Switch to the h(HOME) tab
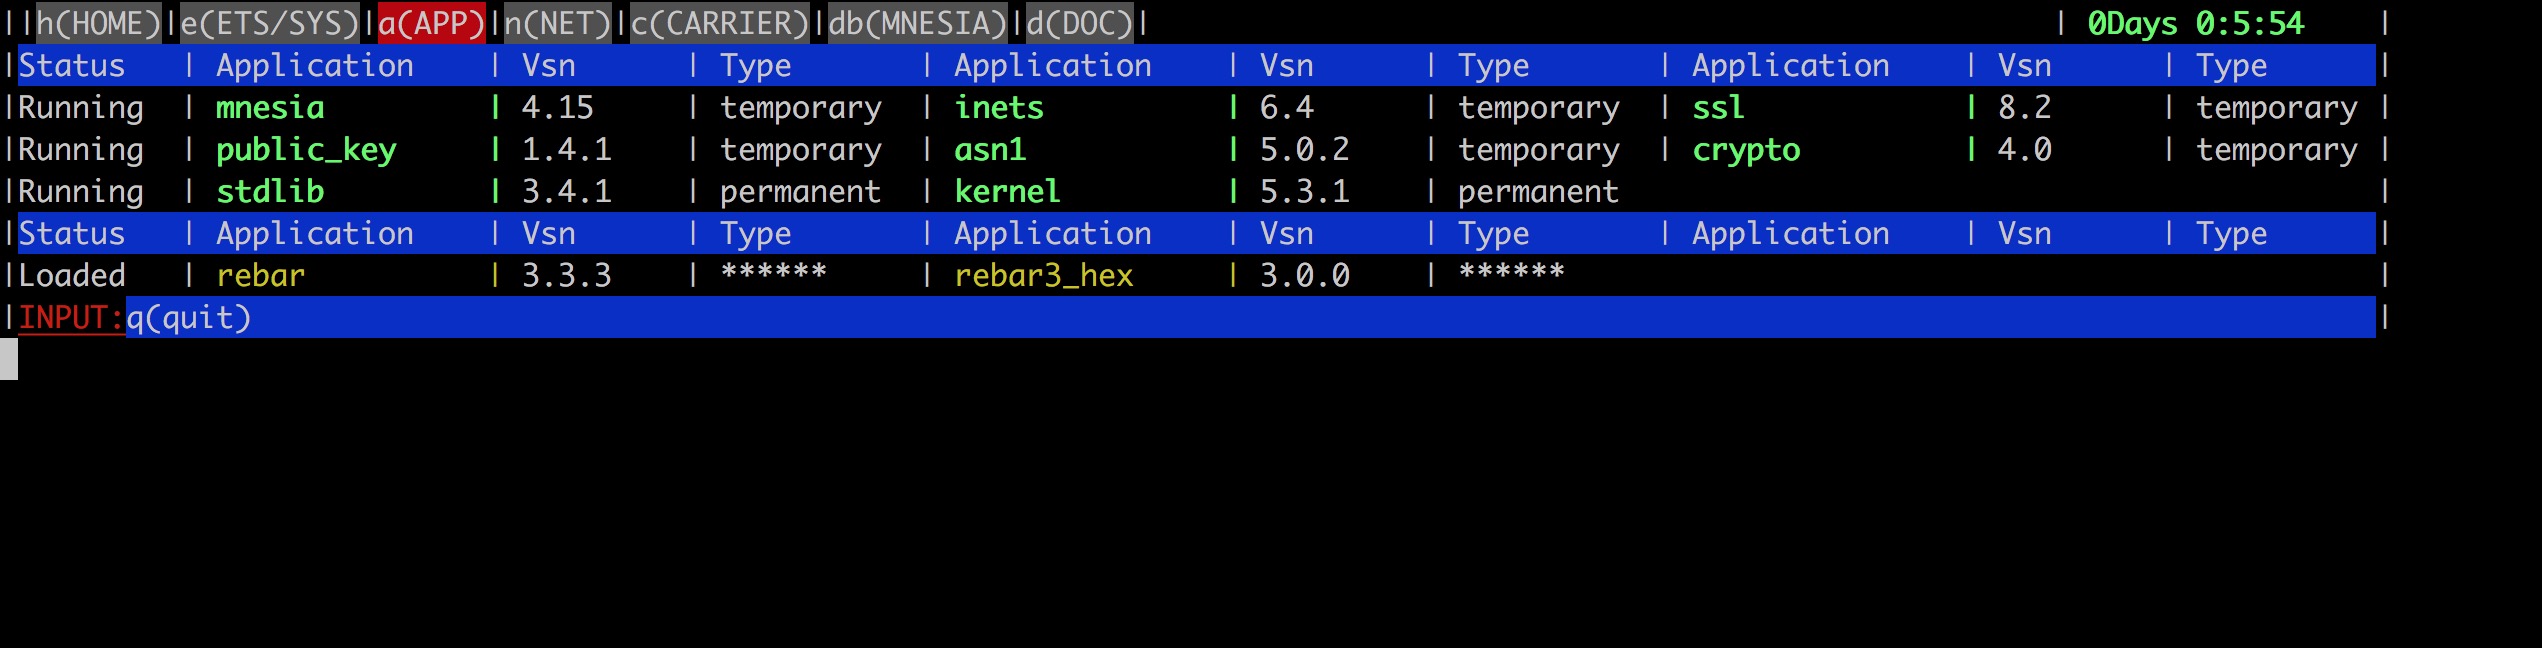The height and width of the screenshot is (648, 2542). [98, 23]
